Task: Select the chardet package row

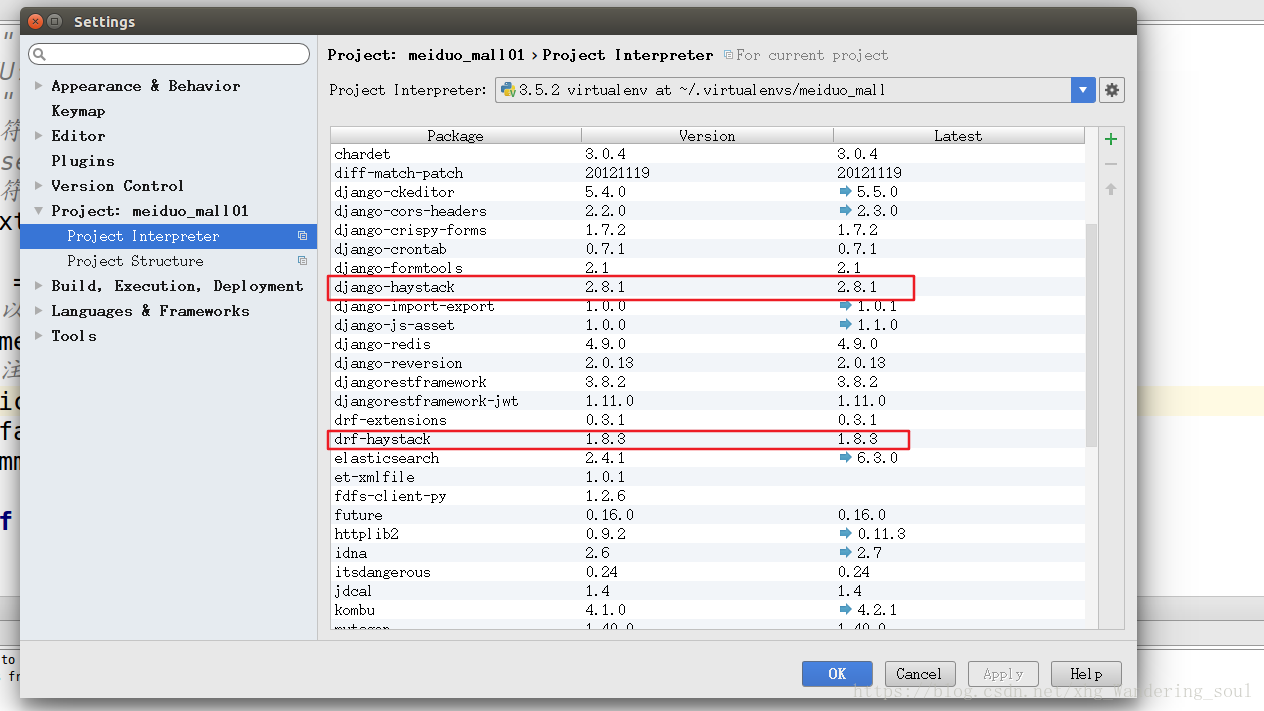Action: pos(708,154)
